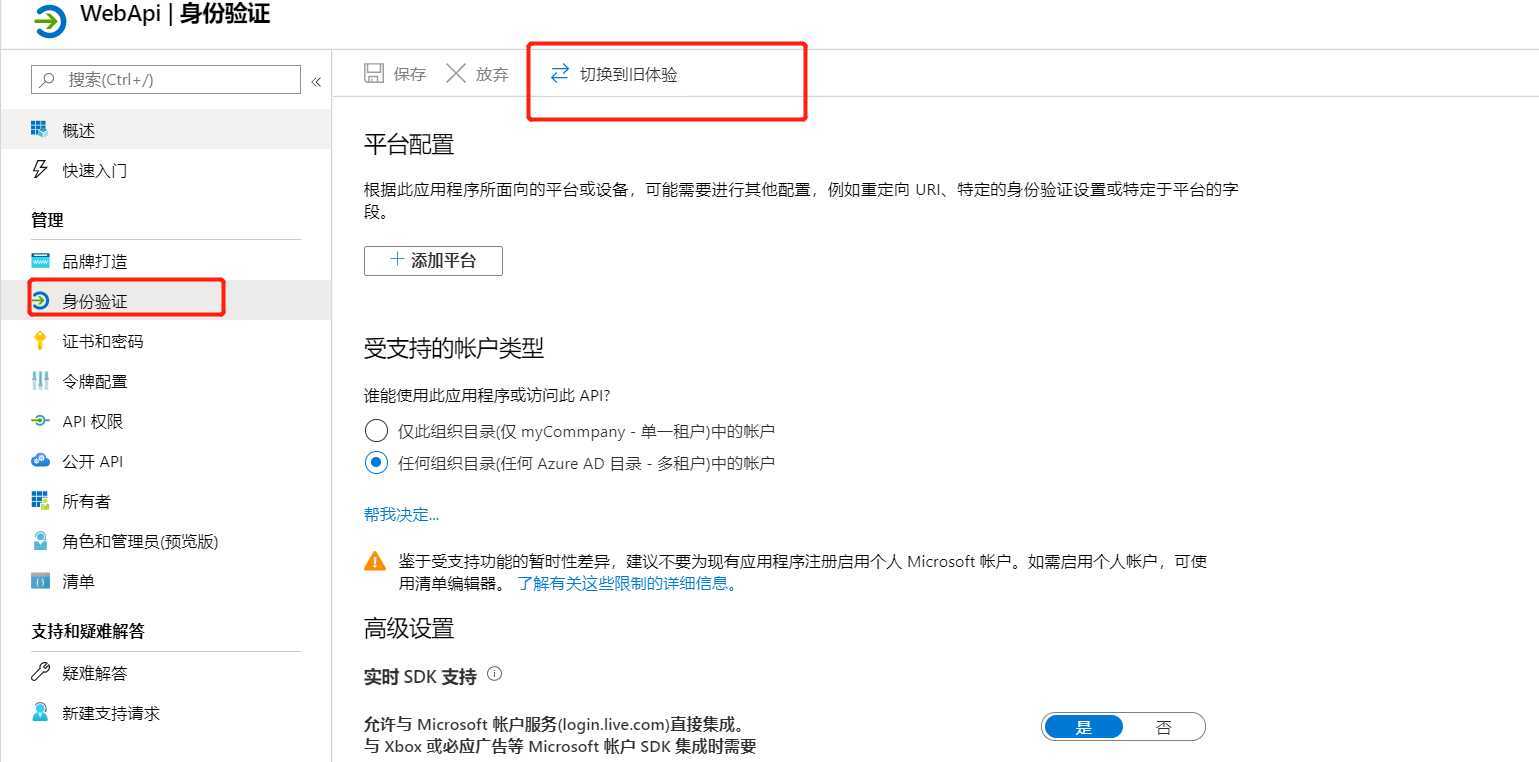Click the 添加平台 button

[x=433, y=261]
